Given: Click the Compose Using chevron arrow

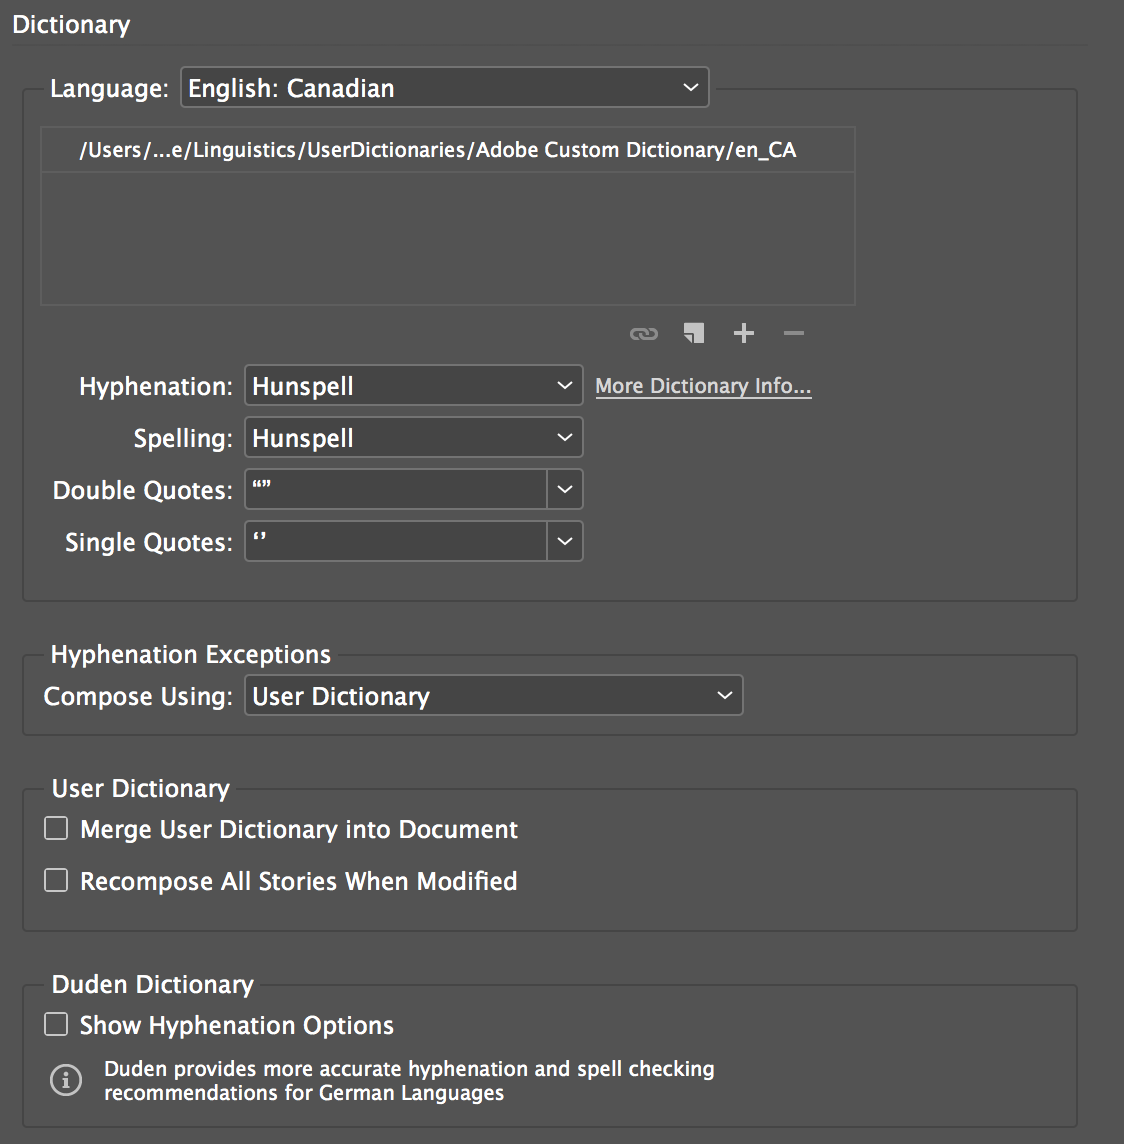Looking at the screenshot, I should (725, 695).
